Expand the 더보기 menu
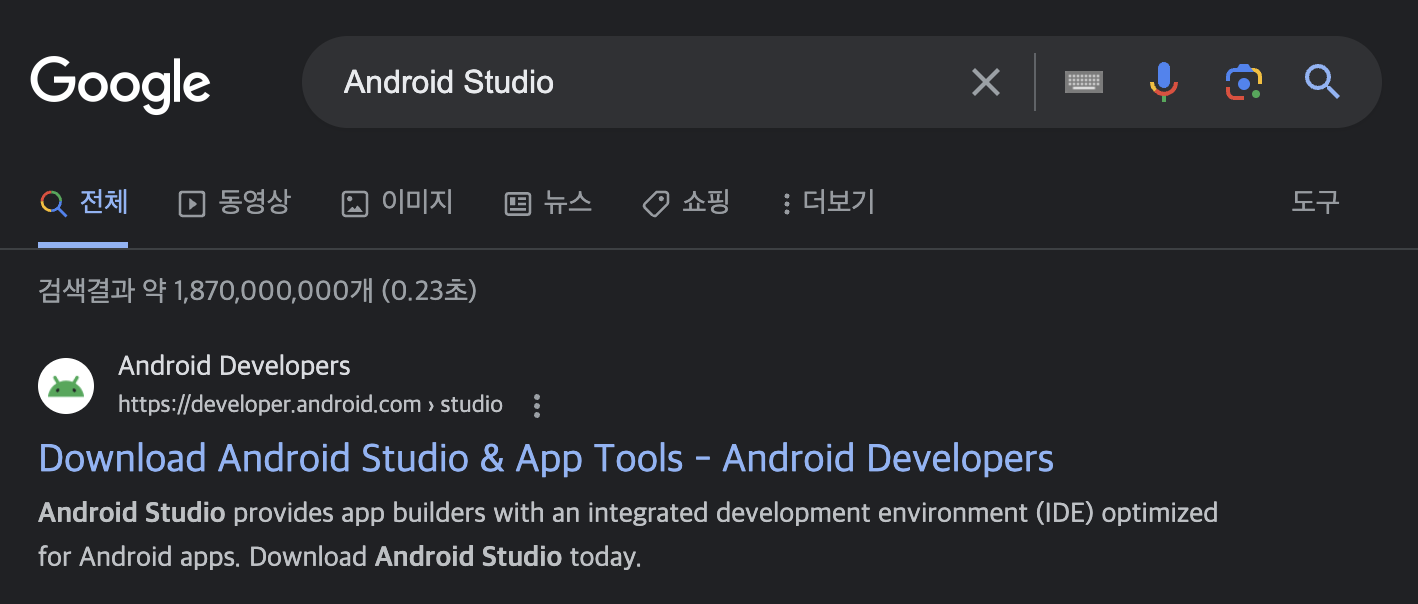This screenshot has width=1418, height=604. click(x=828, y=203)
